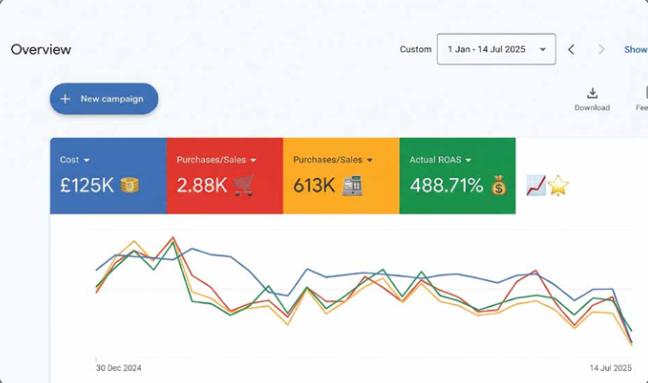Click the money bag icon beside 488.71%

point(499,185)
